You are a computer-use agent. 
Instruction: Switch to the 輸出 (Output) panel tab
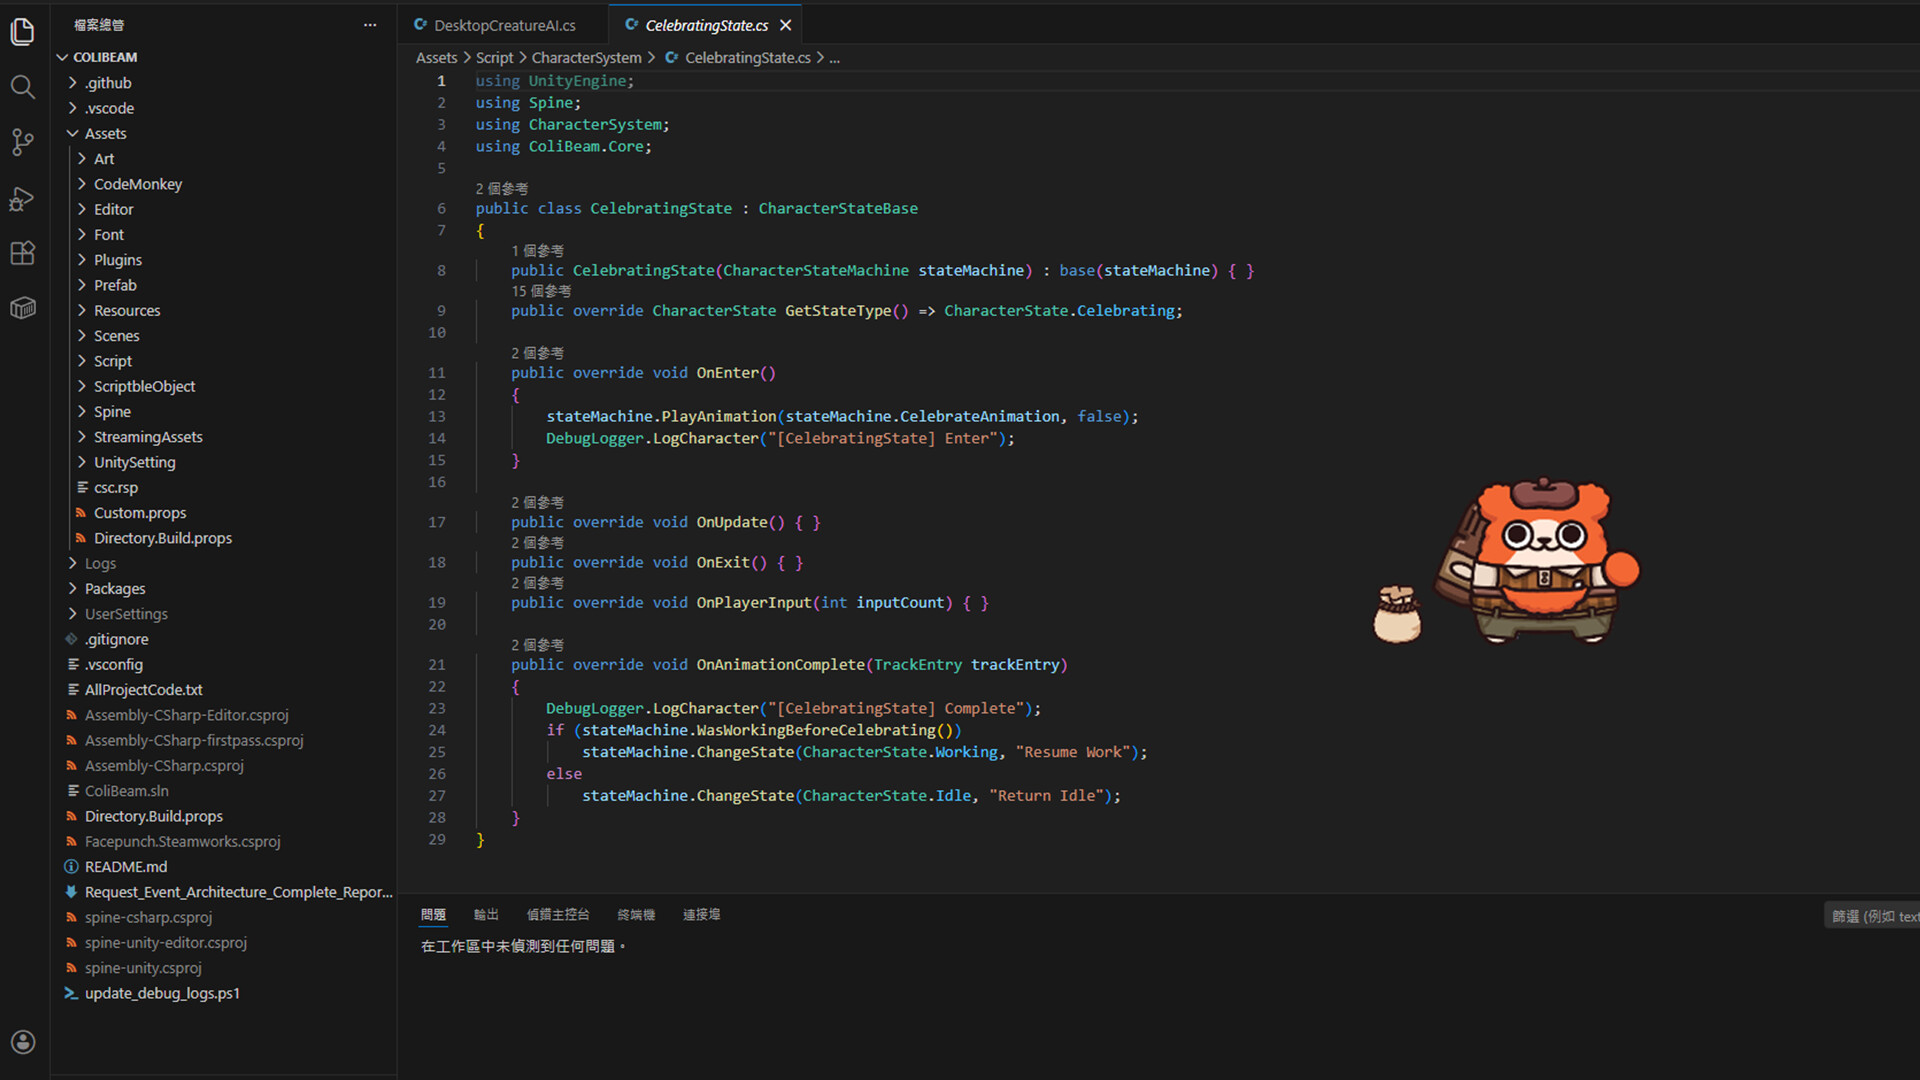[486, 914]
